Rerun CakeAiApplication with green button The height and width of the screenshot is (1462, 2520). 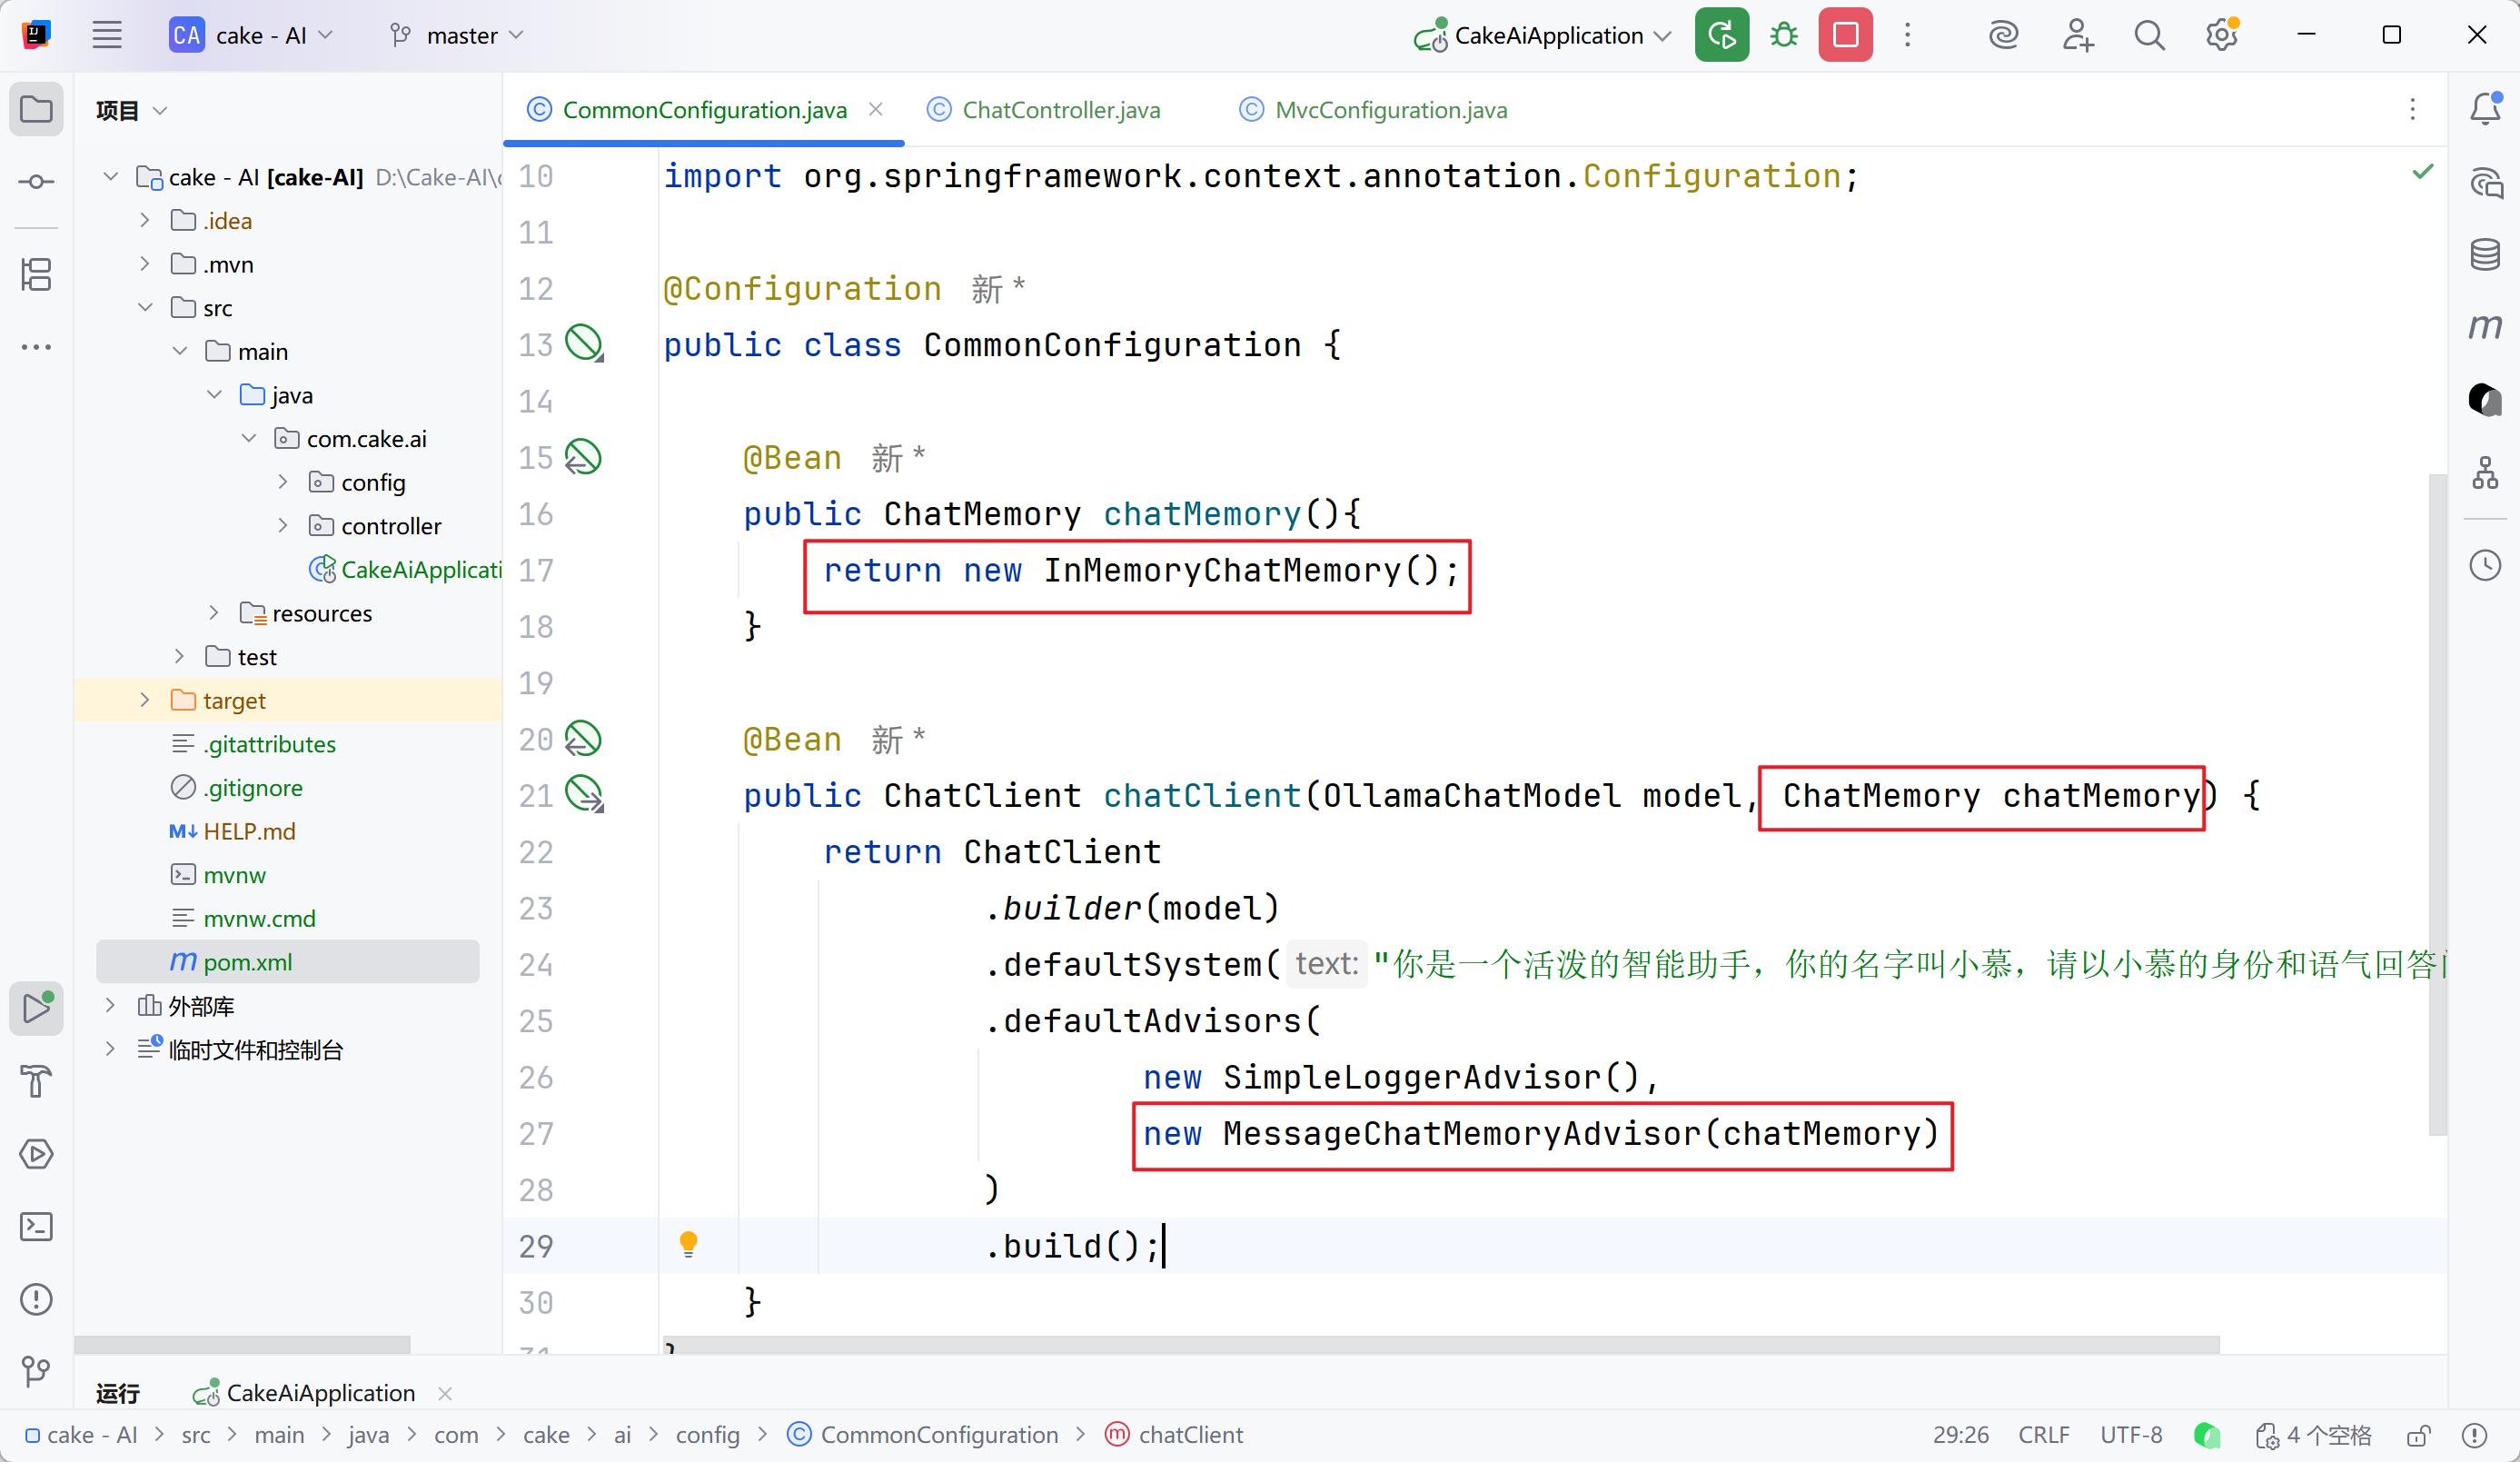(x=1721, y=36)
